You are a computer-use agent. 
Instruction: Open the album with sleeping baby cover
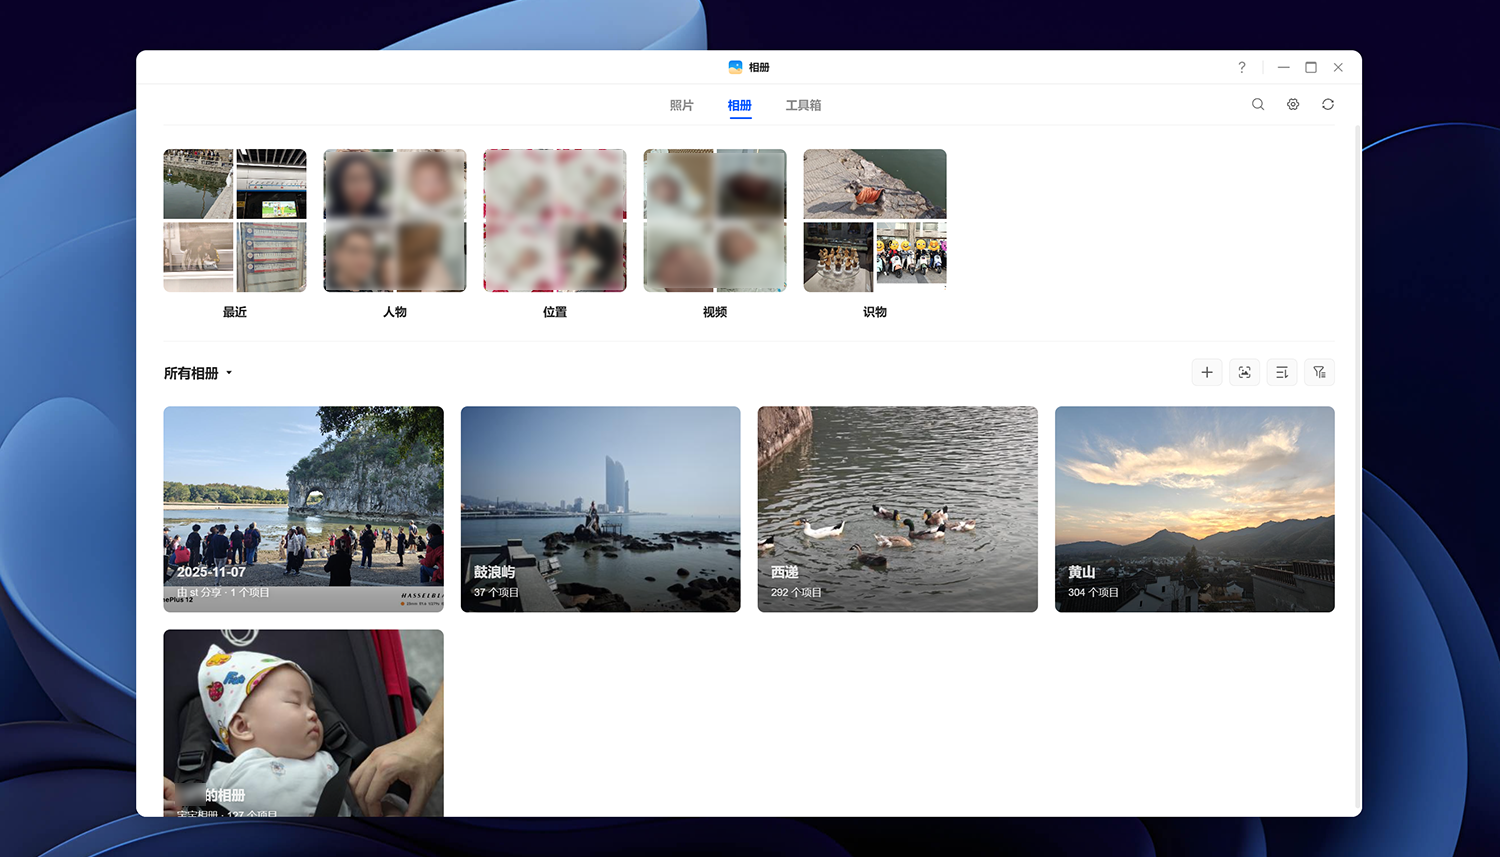coord(303,723)
